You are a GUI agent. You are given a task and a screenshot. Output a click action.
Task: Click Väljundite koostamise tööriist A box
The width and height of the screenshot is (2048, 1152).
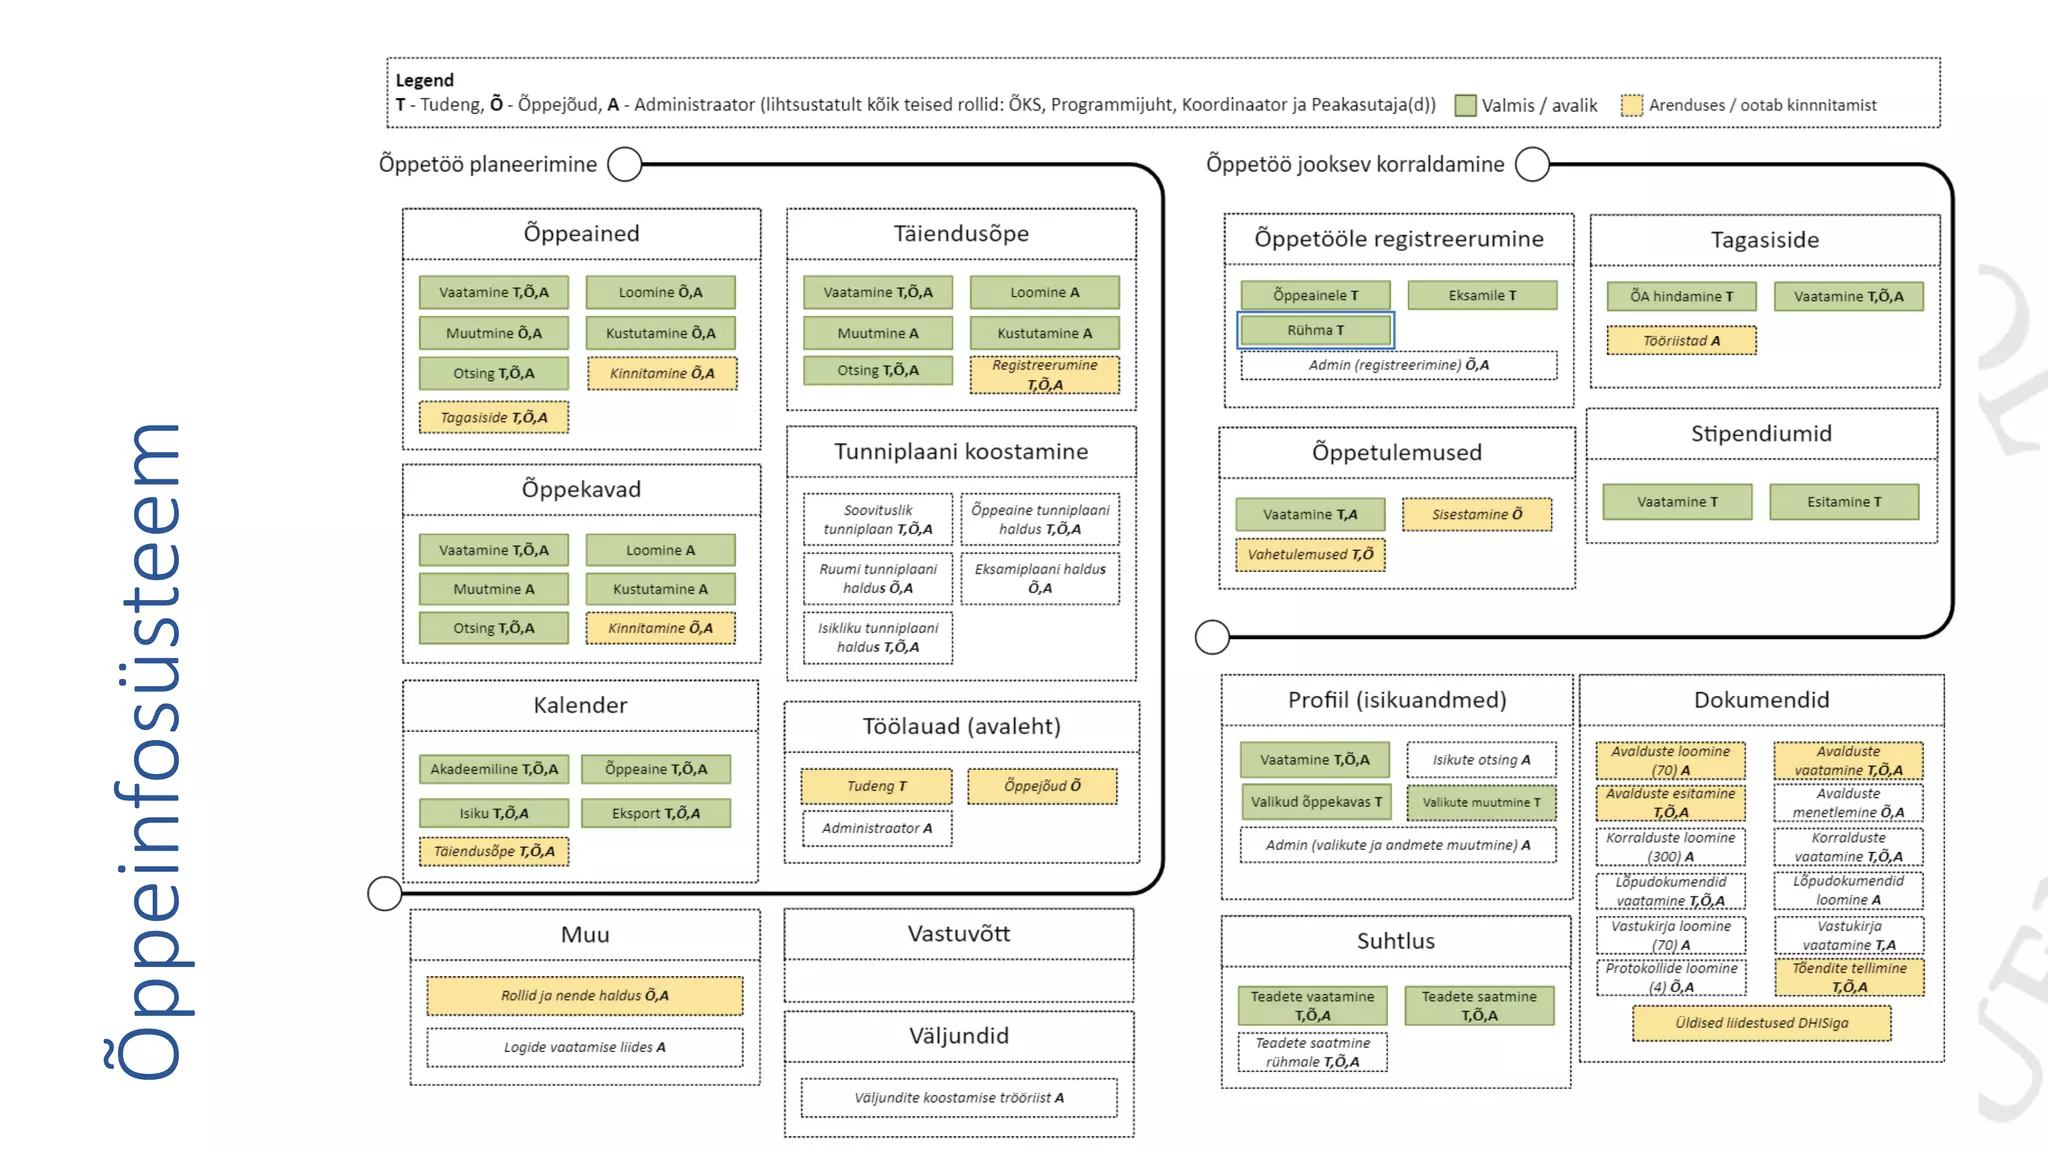tap(959, 1097)
